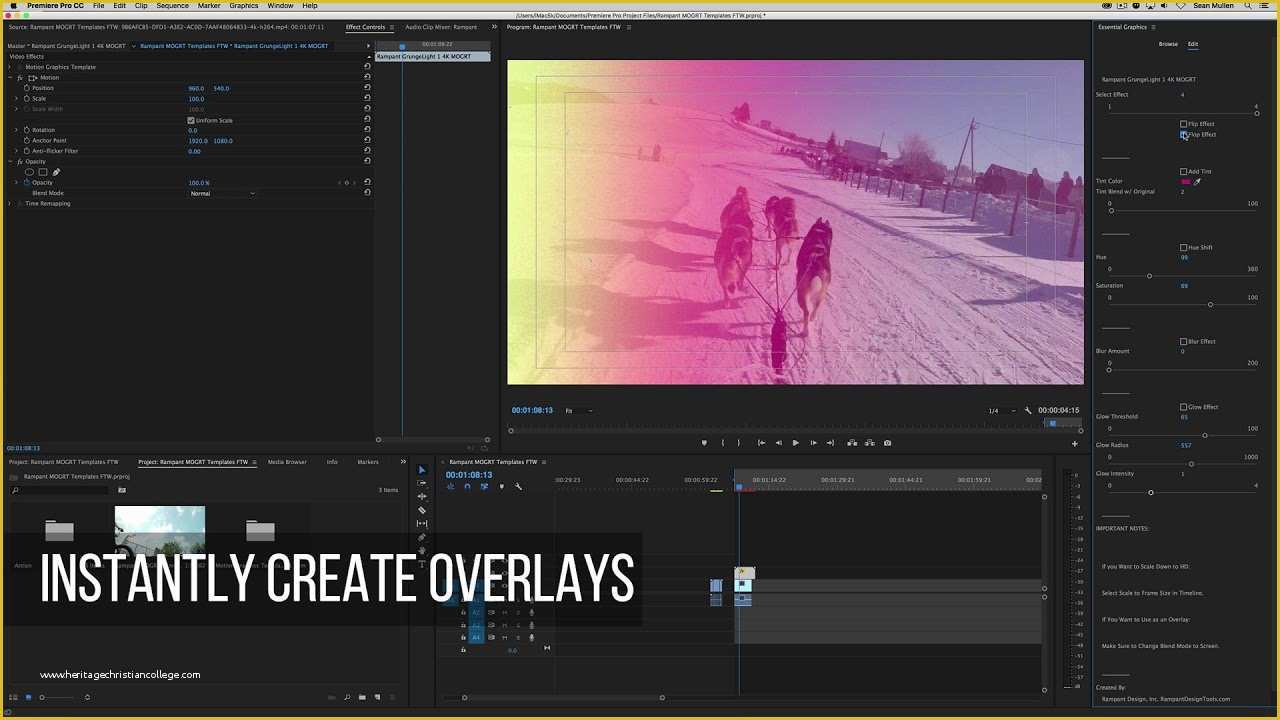Switch to Browse in Essential Graphics
The height and width of the screenshot is (720, 1280).
tap(1168, 44)
